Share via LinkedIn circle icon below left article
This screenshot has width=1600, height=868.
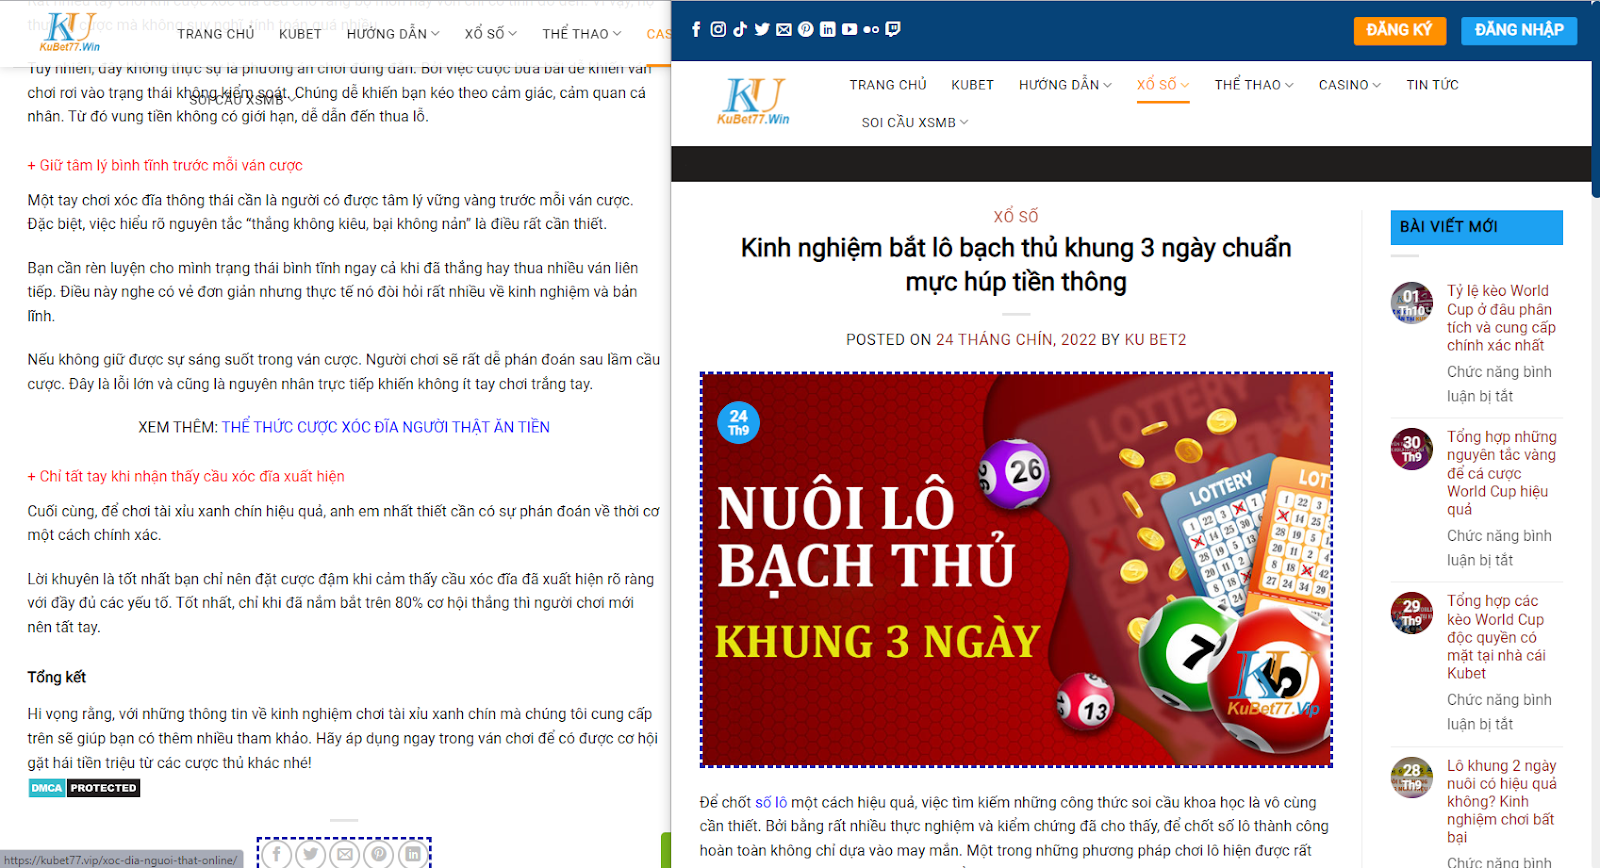pos(413,854)
